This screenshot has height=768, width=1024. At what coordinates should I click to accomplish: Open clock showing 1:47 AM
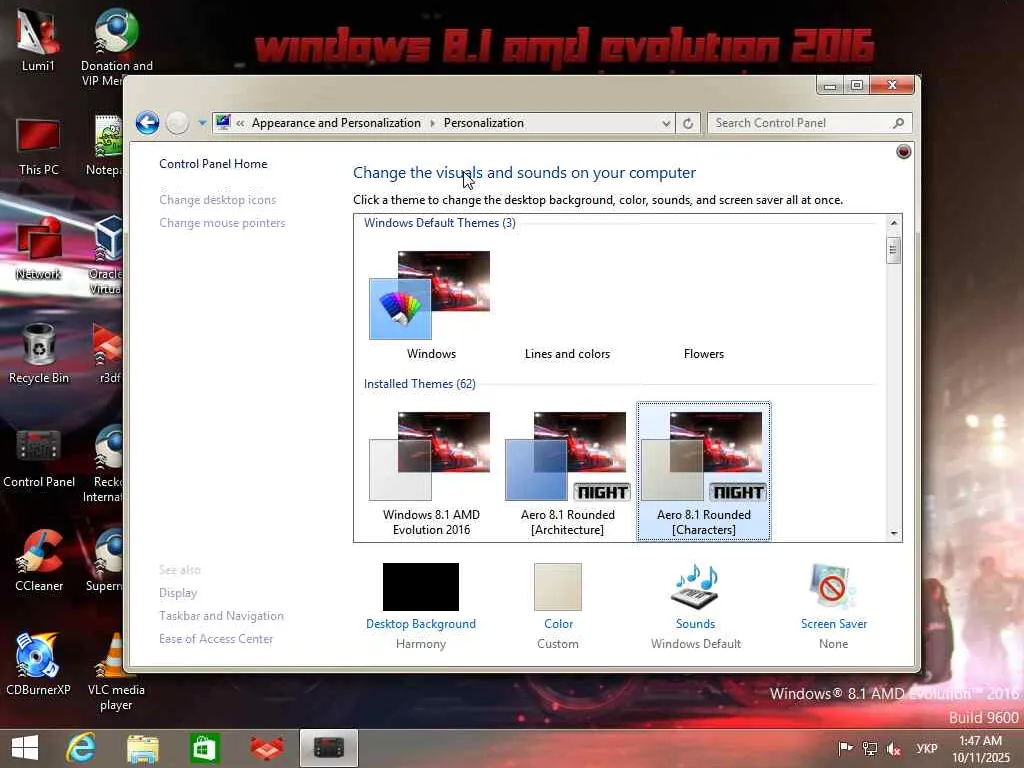coord(980,749)
